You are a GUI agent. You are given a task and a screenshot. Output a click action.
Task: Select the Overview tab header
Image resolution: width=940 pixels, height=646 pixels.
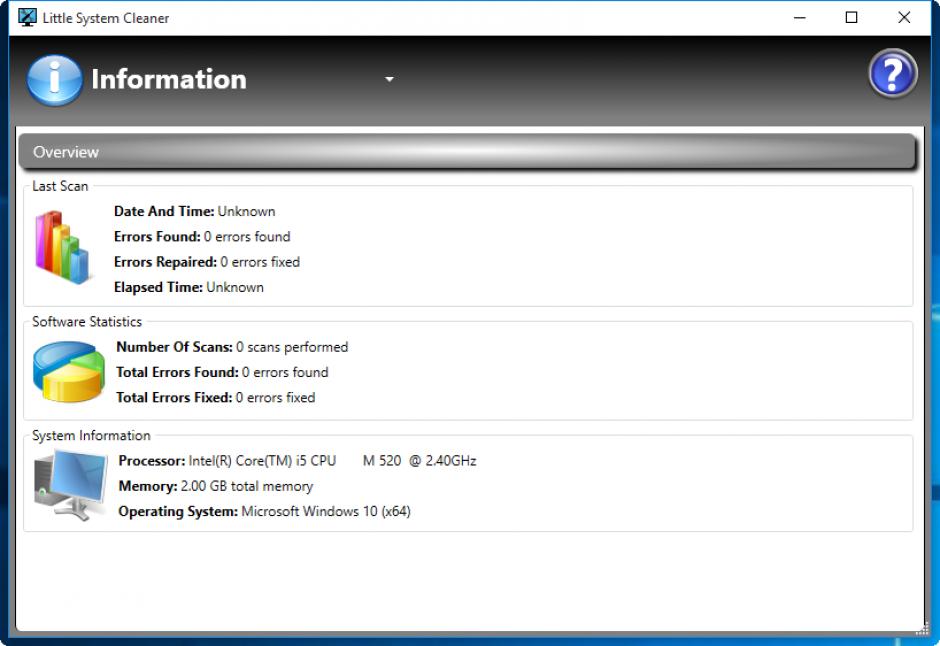pyautogui.click(x=66, y=152)
